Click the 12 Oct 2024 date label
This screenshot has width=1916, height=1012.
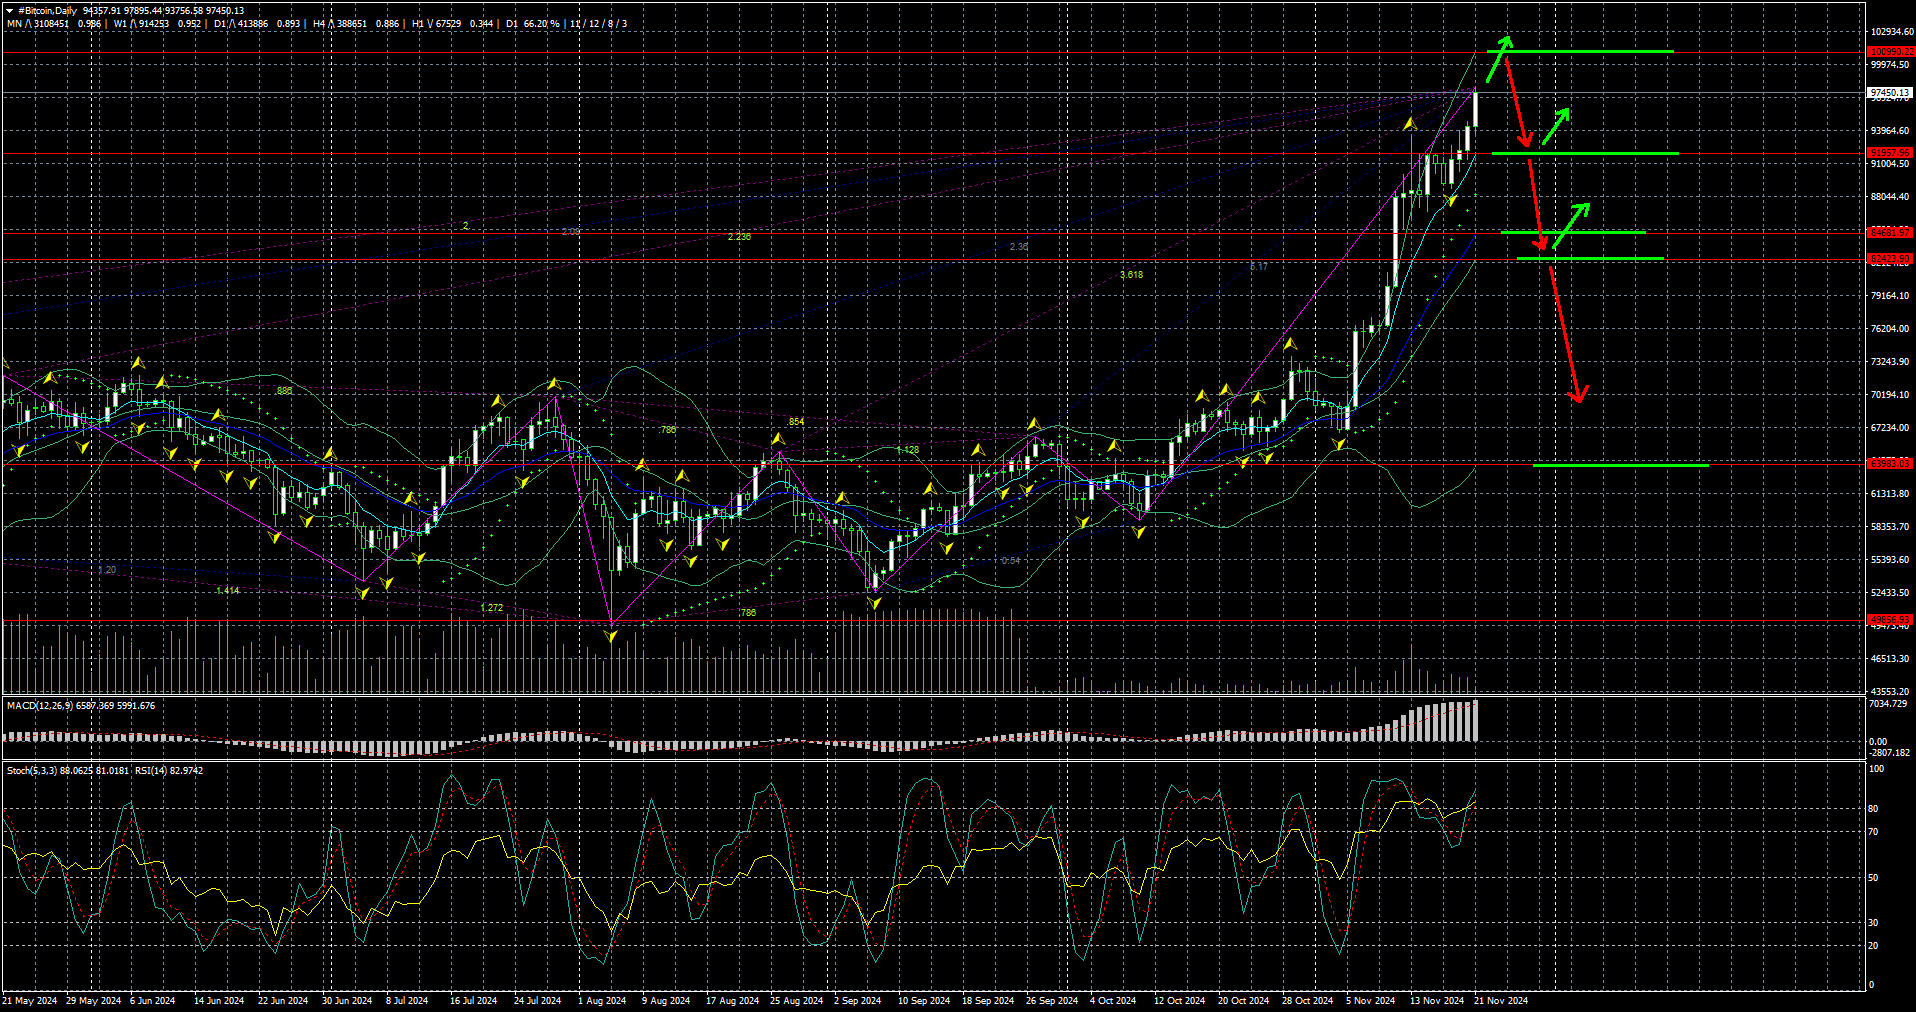click(1180, 1001)
